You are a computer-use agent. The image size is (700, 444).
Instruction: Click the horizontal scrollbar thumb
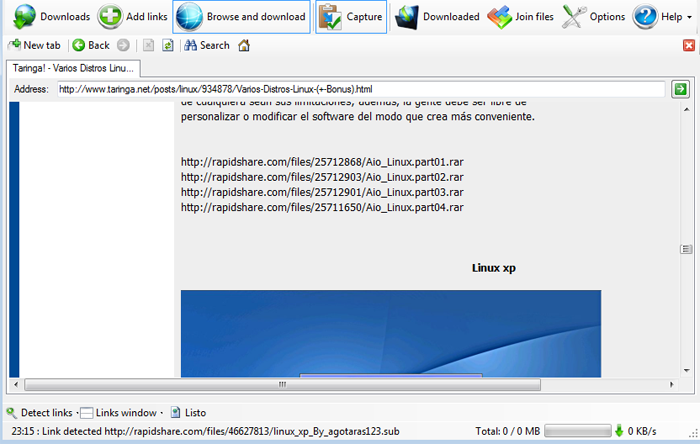(282, 384)
